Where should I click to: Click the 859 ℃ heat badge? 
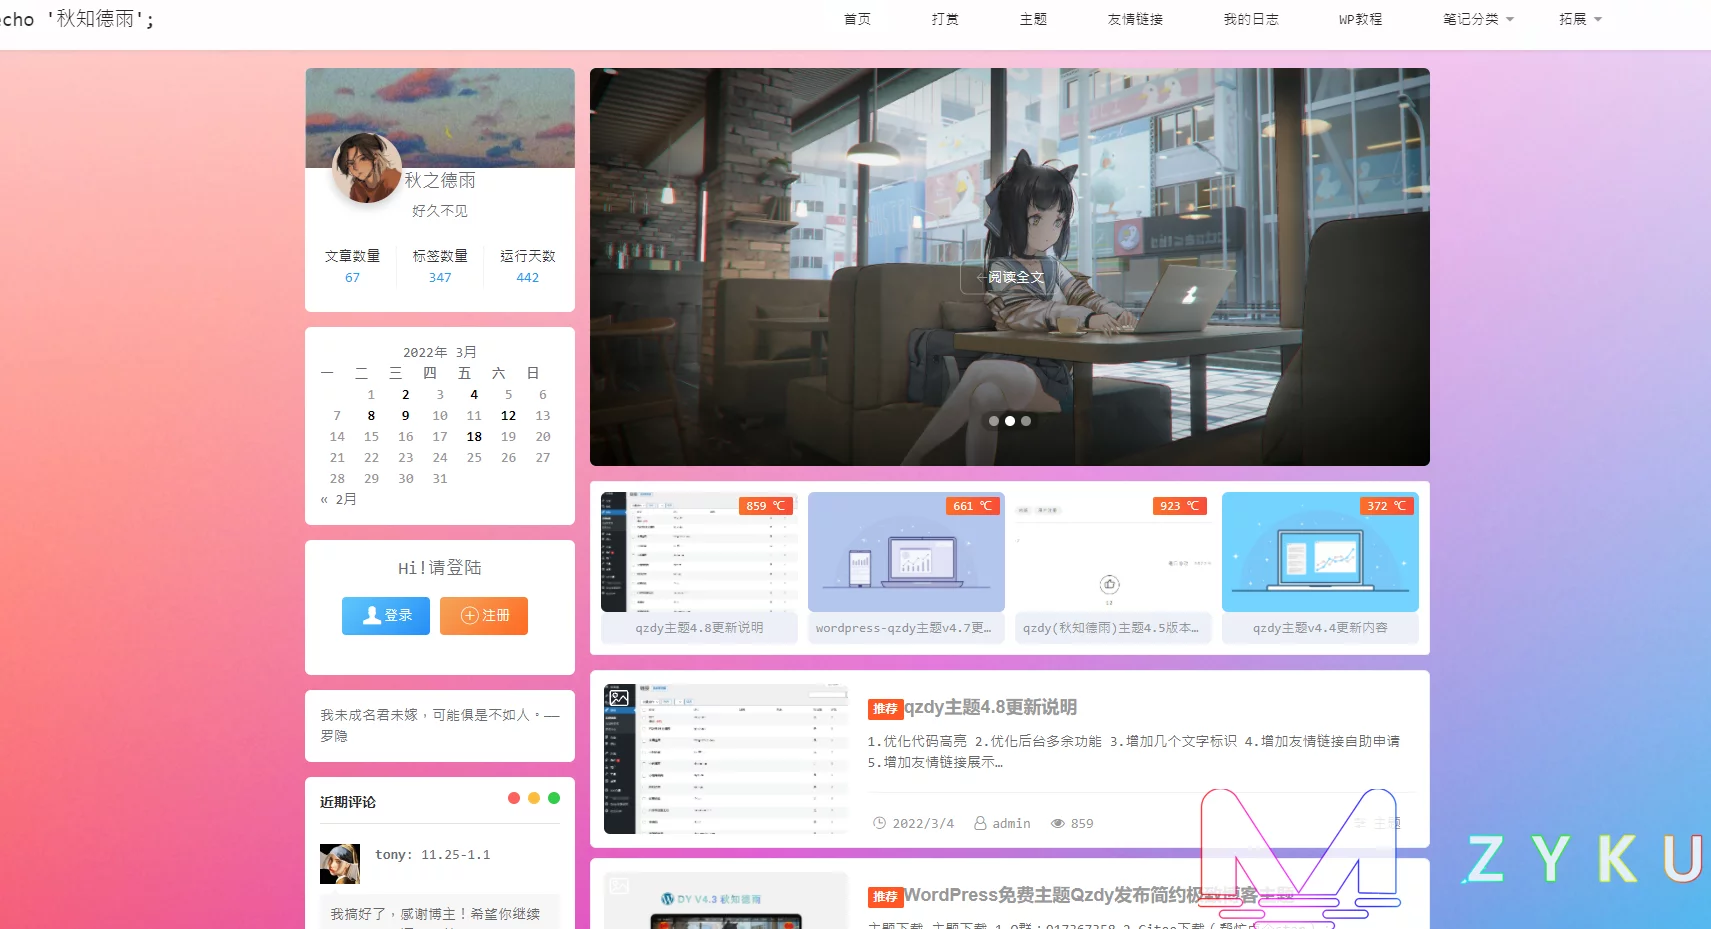[x=765, y=506]
